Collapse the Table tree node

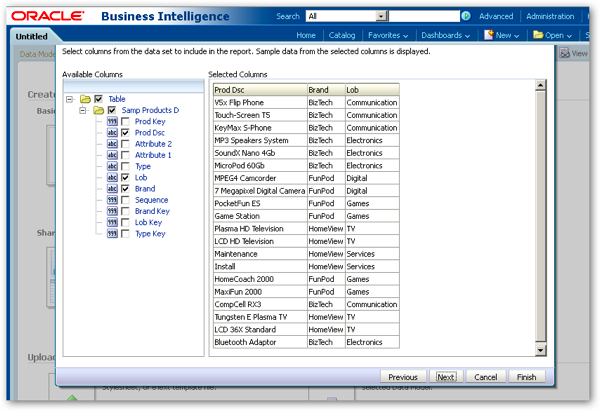[69, 99]
